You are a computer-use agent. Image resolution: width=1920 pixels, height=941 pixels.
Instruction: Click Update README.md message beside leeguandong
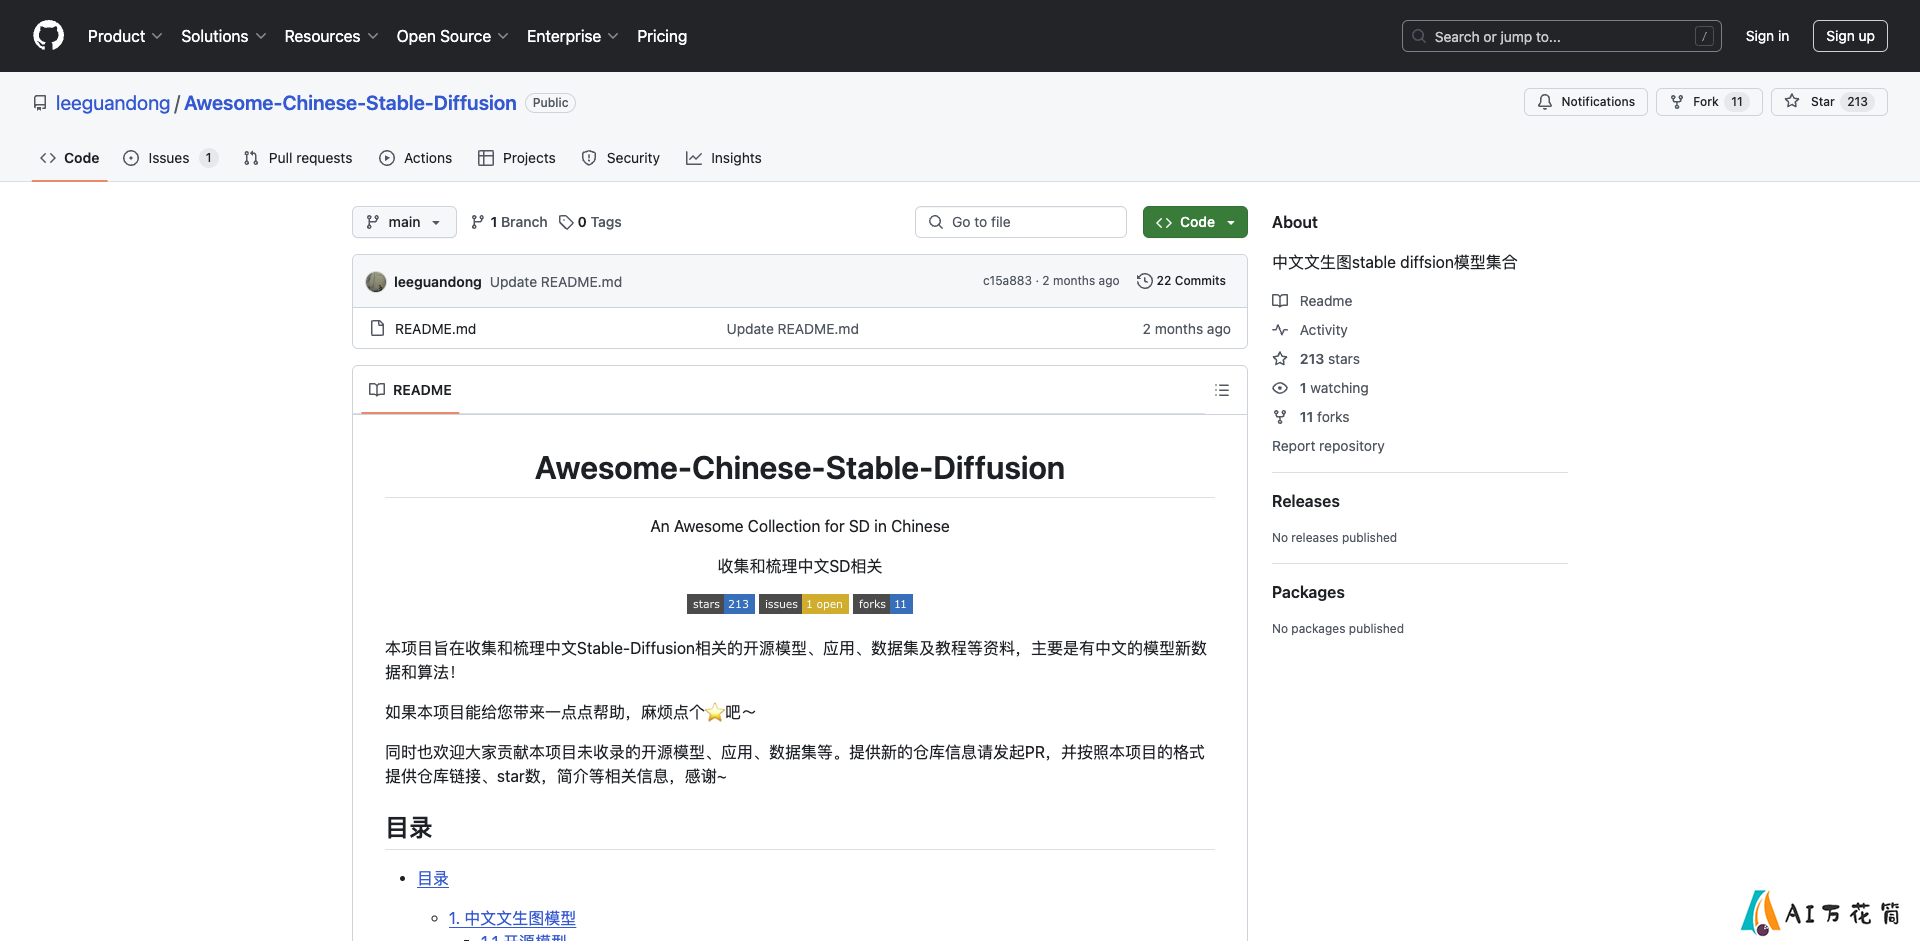pos(556,282)
